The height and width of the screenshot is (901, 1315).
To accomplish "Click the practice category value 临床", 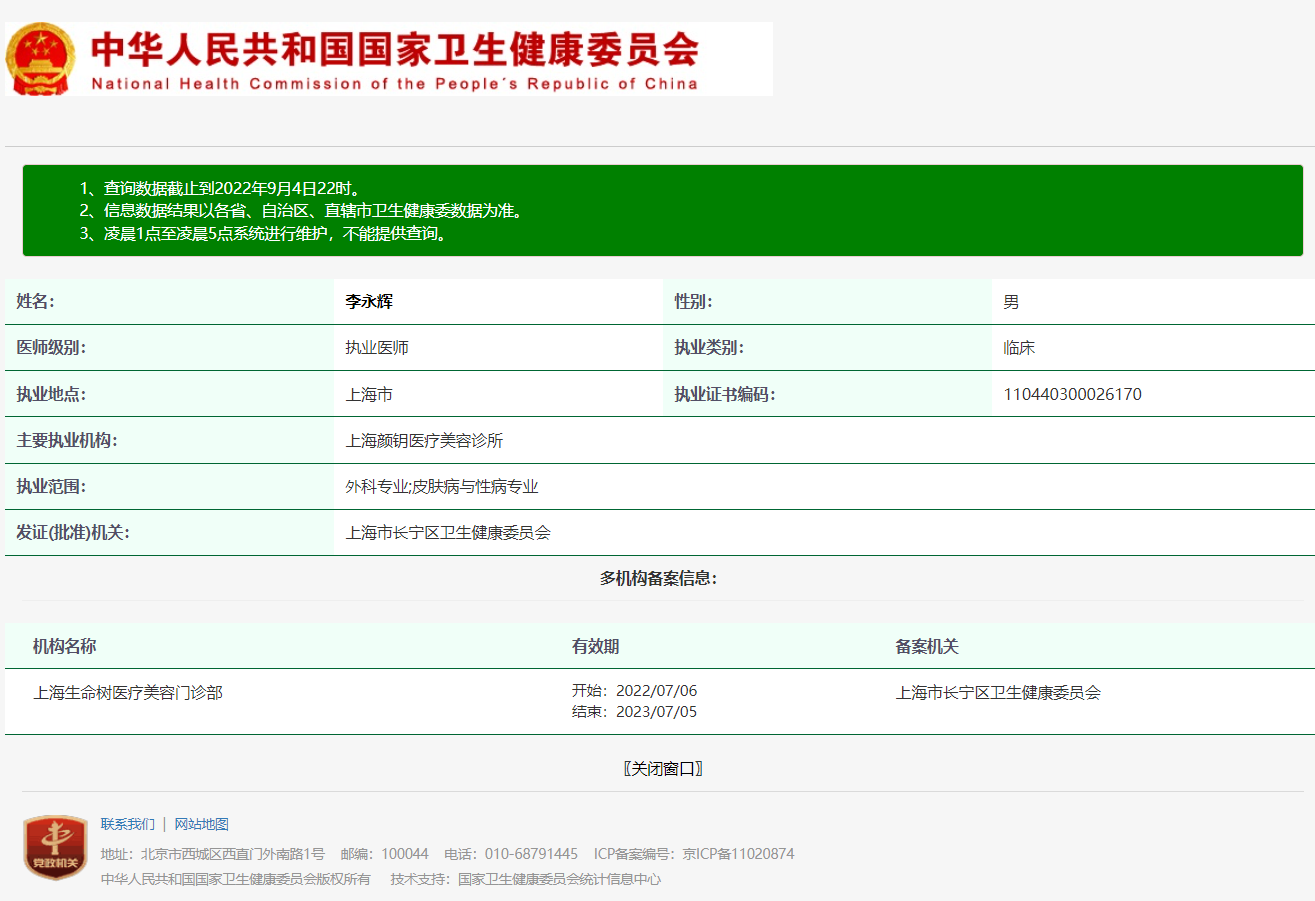I will [1019, 348].
